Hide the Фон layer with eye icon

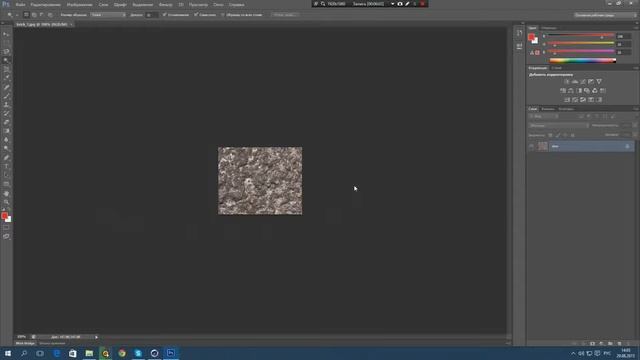point(531,146)
